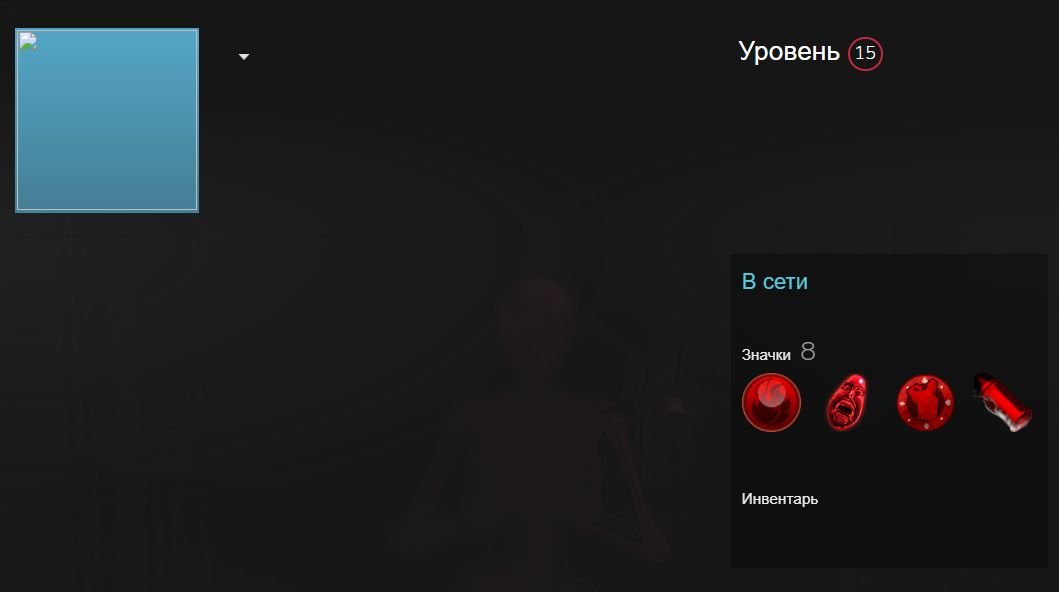
Task: Click the dark area right of the dropdown arrow
Action: [x=473, y=57]
